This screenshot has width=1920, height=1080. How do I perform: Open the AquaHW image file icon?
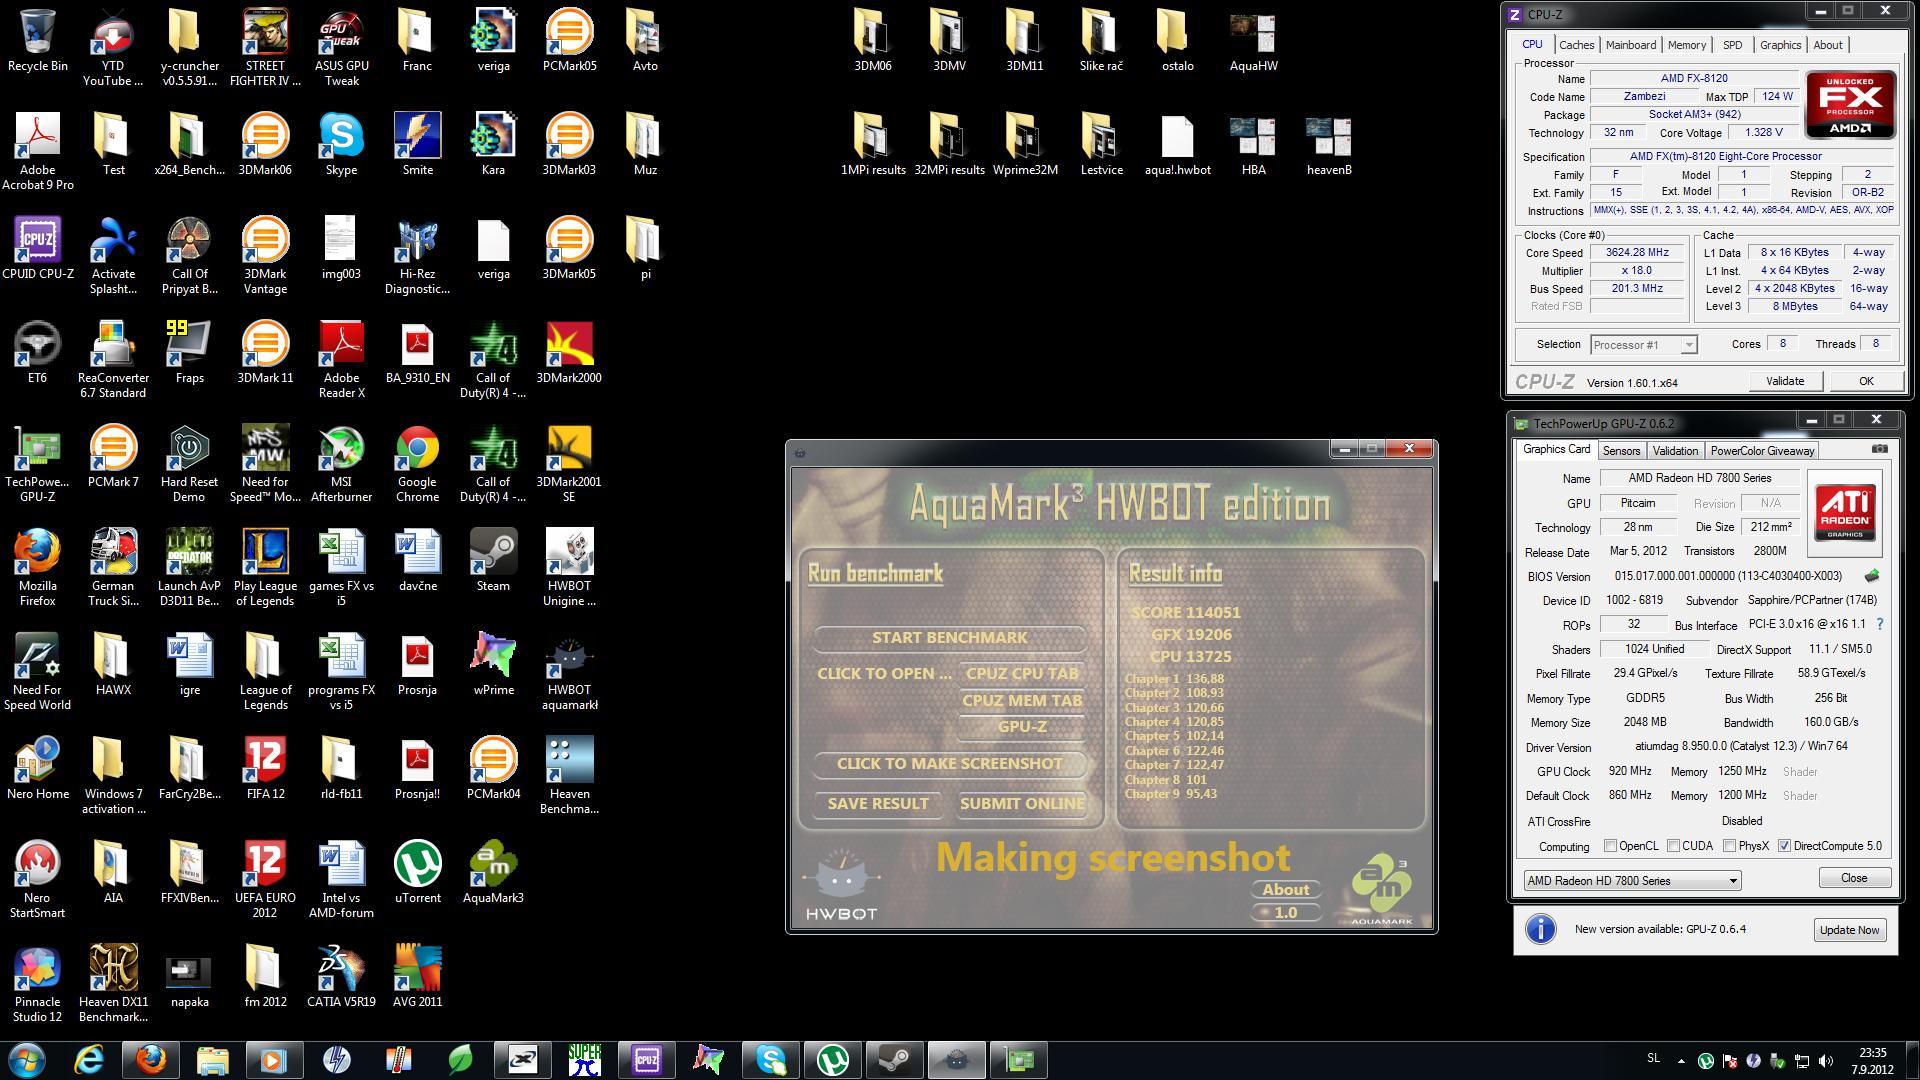[x=1253, y=42]
